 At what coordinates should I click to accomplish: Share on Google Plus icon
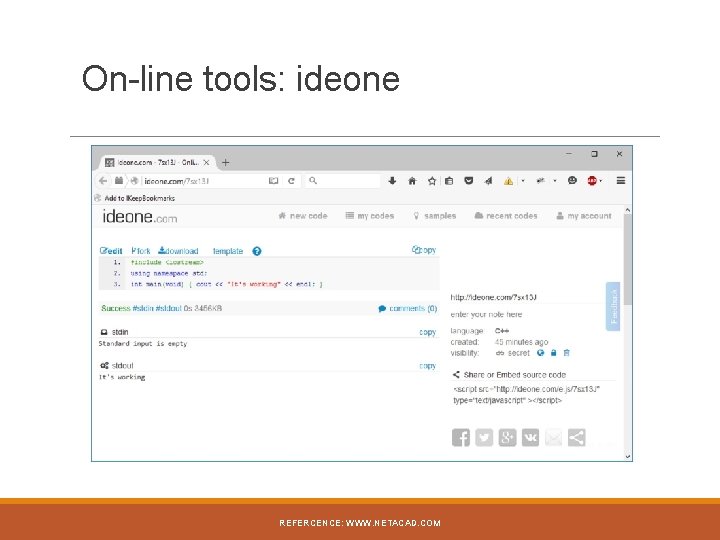pos(507,438)
